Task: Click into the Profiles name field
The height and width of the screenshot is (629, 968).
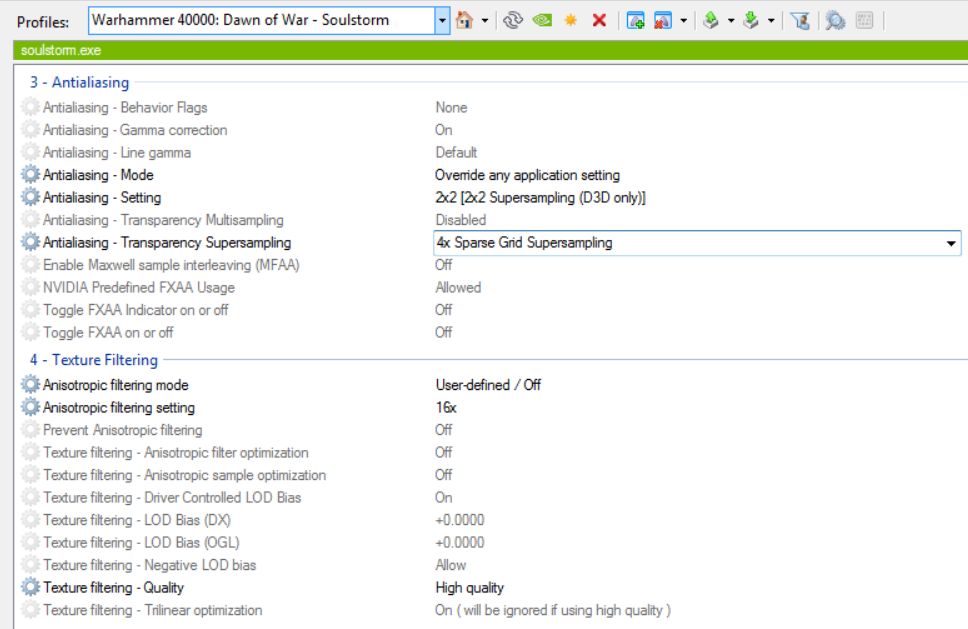Action: click(x=262, y=20)
